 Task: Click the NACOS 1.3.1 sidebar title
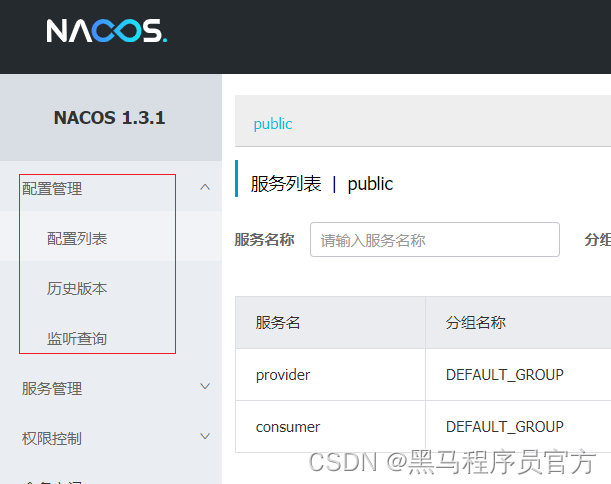click(x=110, y=117)
